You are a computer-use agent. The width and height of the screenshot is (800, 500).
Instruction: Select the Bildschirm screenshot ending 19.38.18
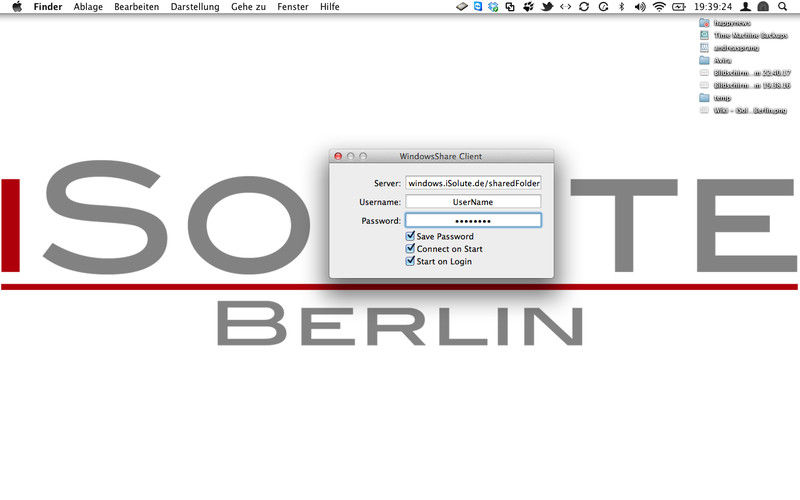[745, 85]
